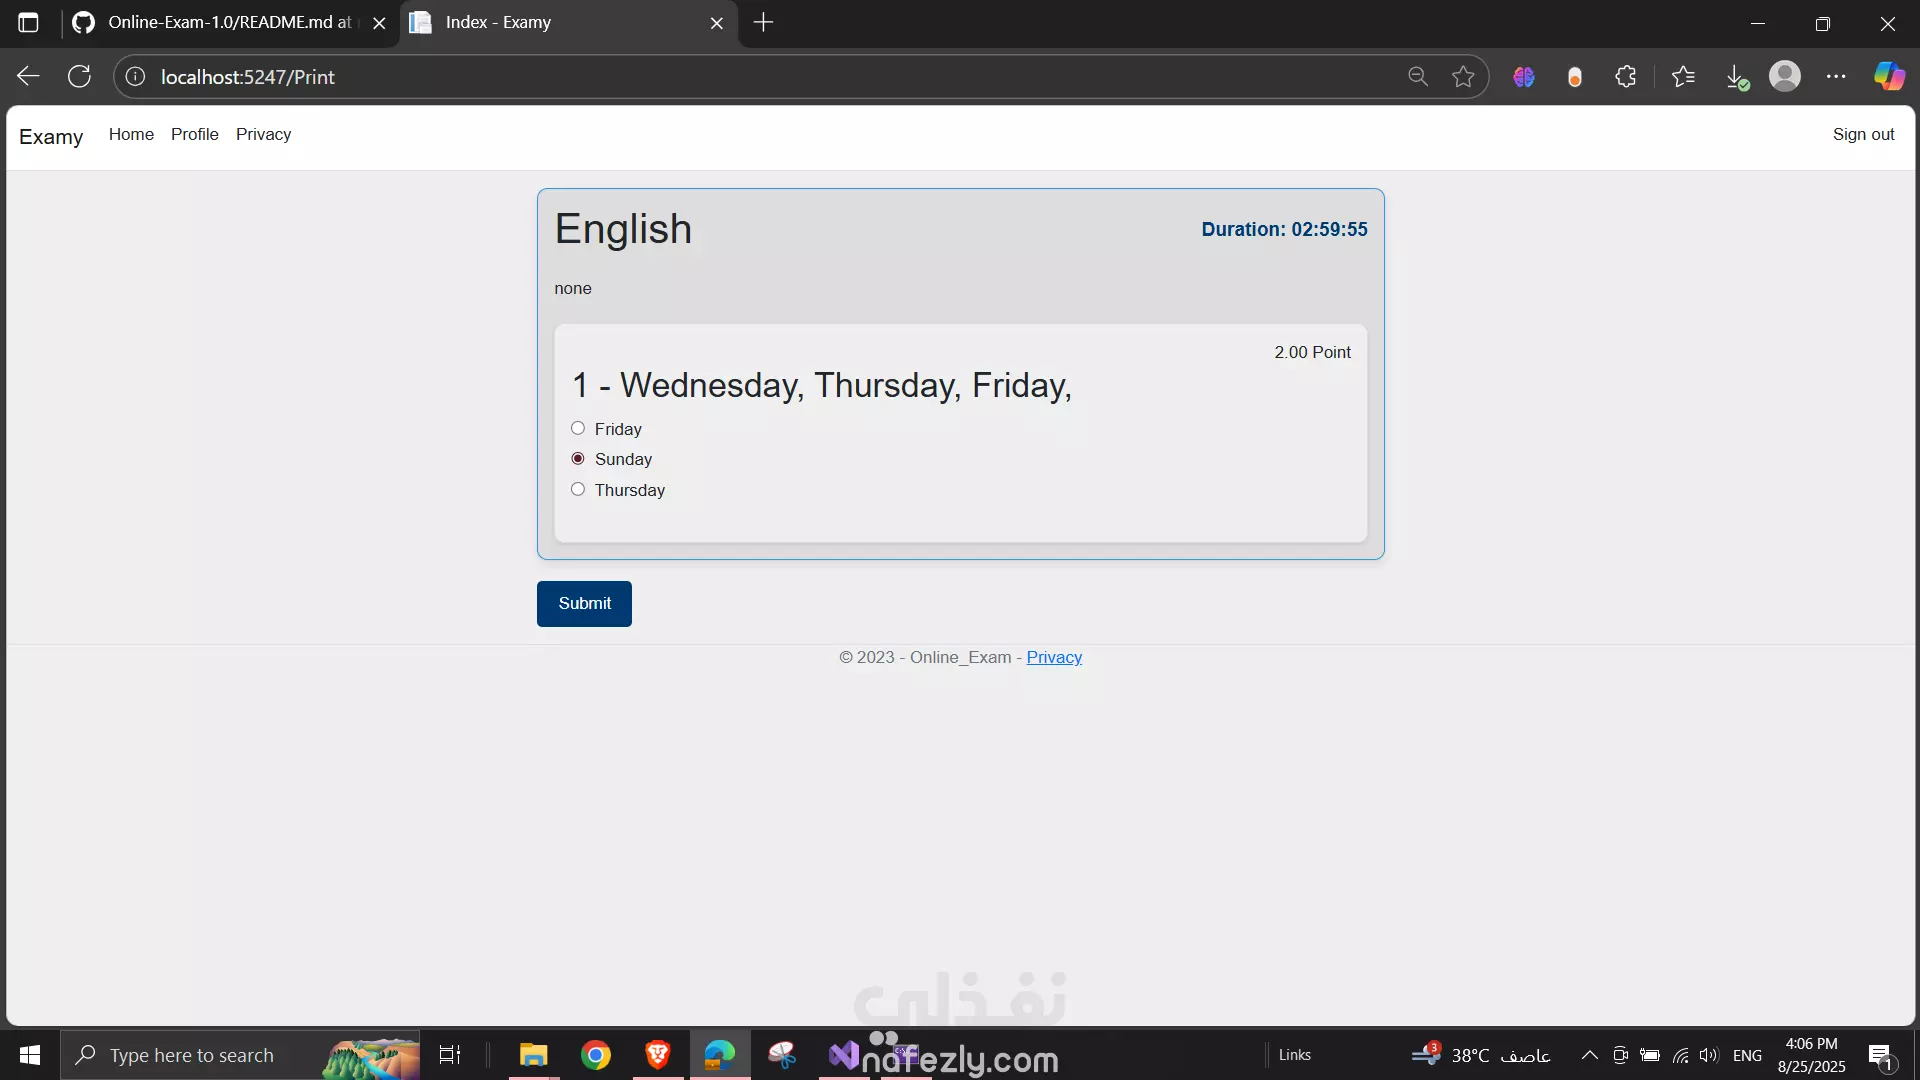Click the English exam title

point(623,229)
